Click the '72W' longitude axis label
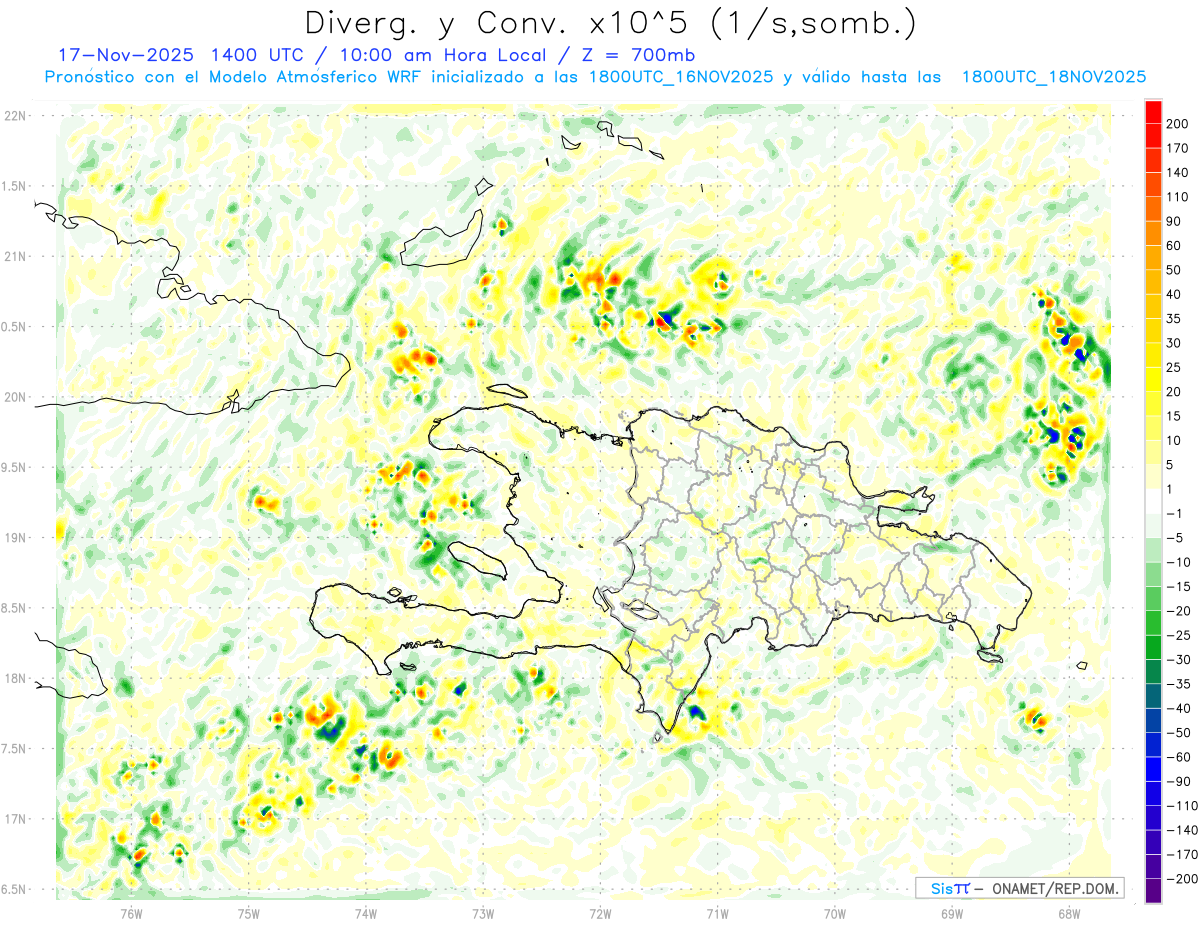1200x927 pixels. [600, 913]
